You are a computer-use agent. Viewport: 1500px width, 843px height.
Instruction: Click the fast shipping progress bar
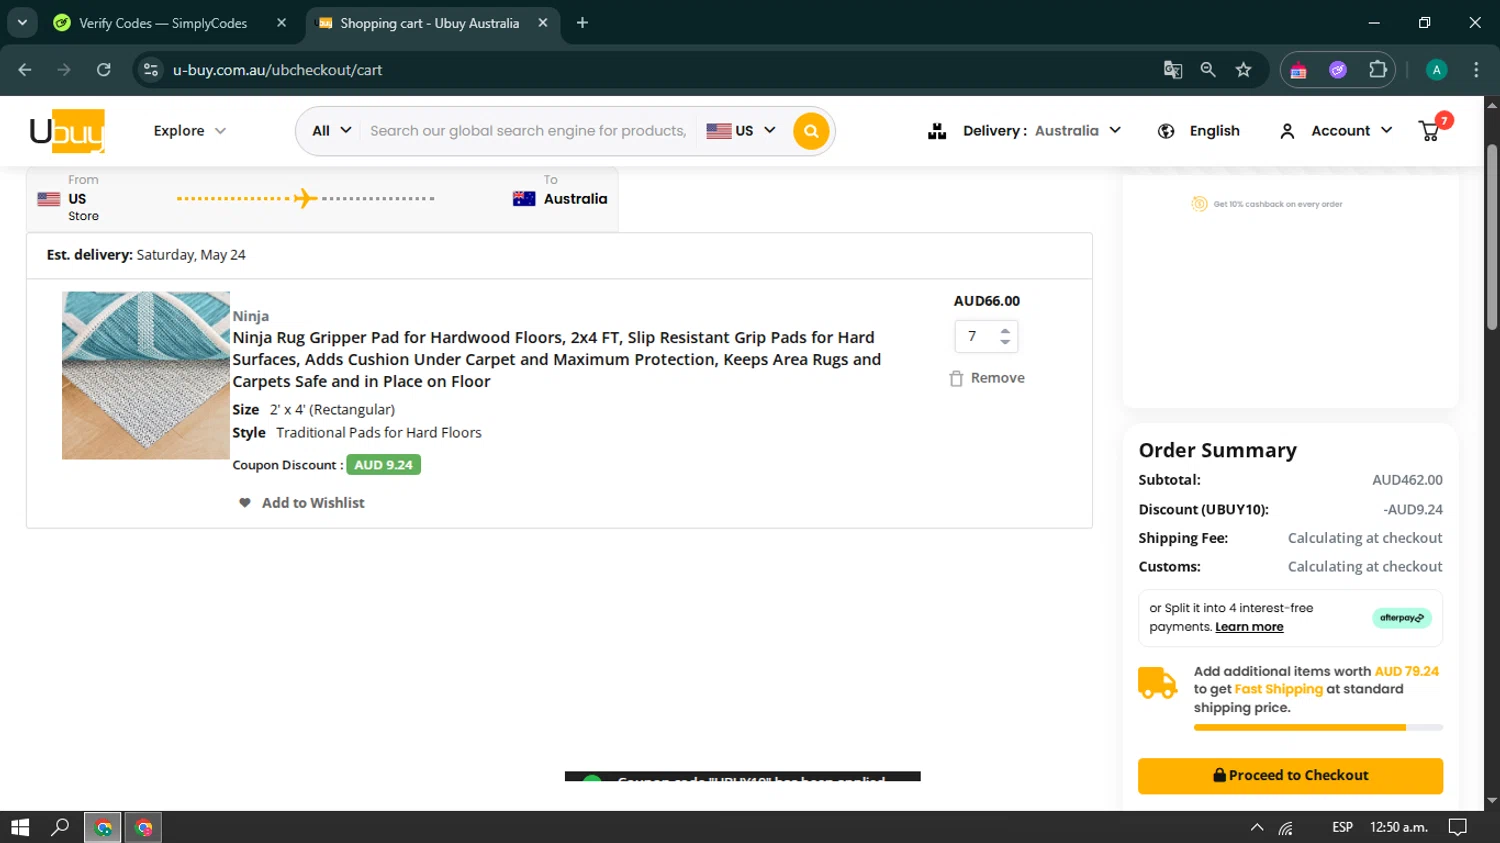coord(1318,728)
